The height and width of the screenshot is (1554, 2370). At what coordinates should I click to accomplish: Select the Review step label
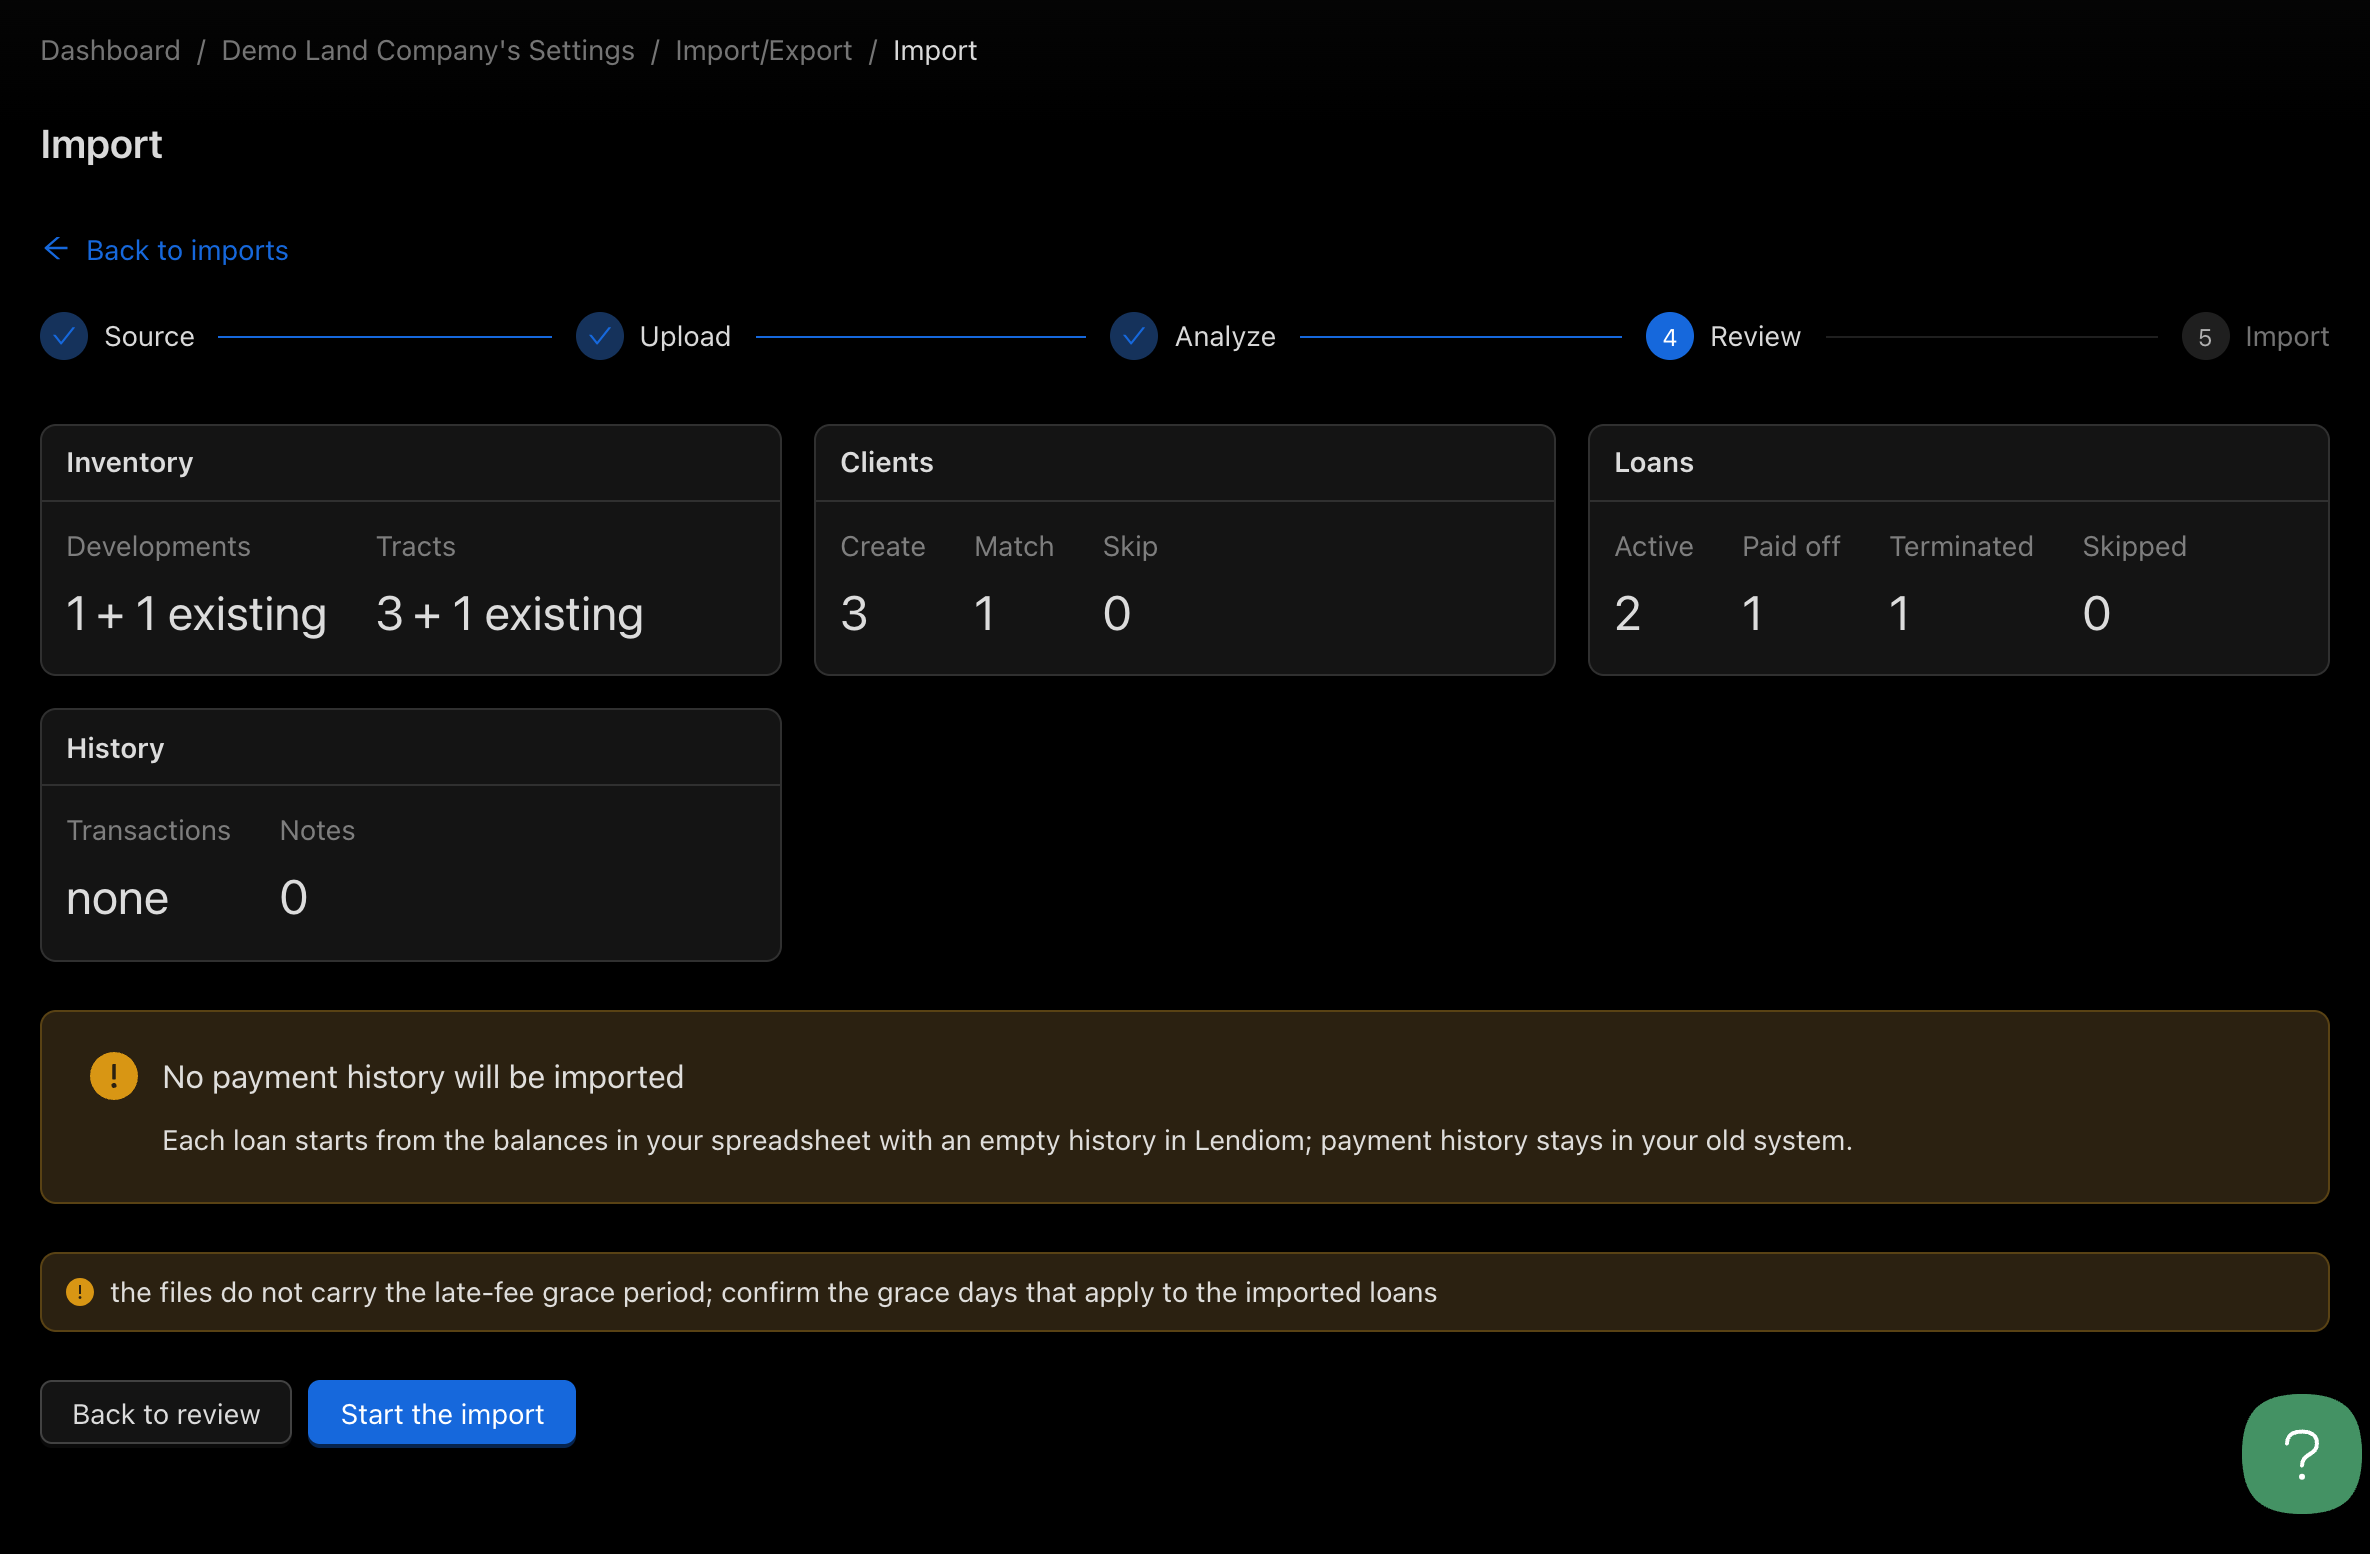point(1755,337)
